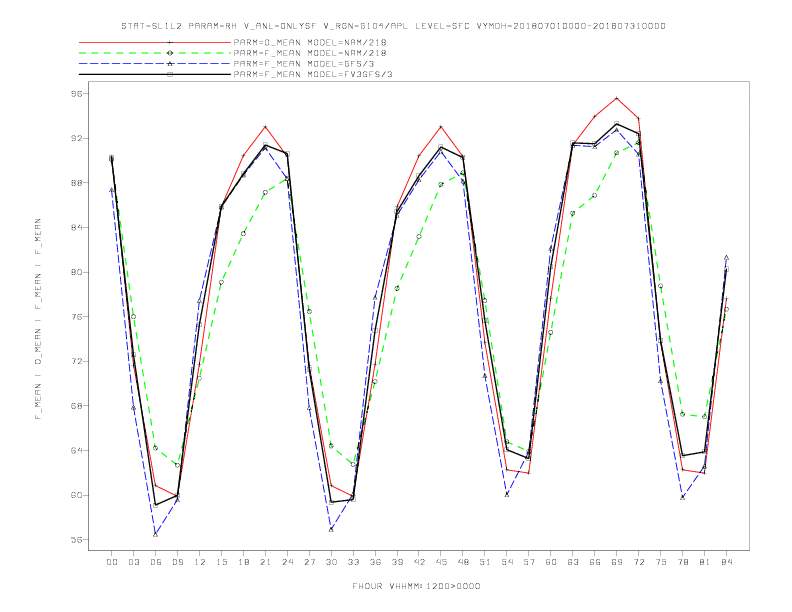Click the red solid legend line sample

coord(155,42)
